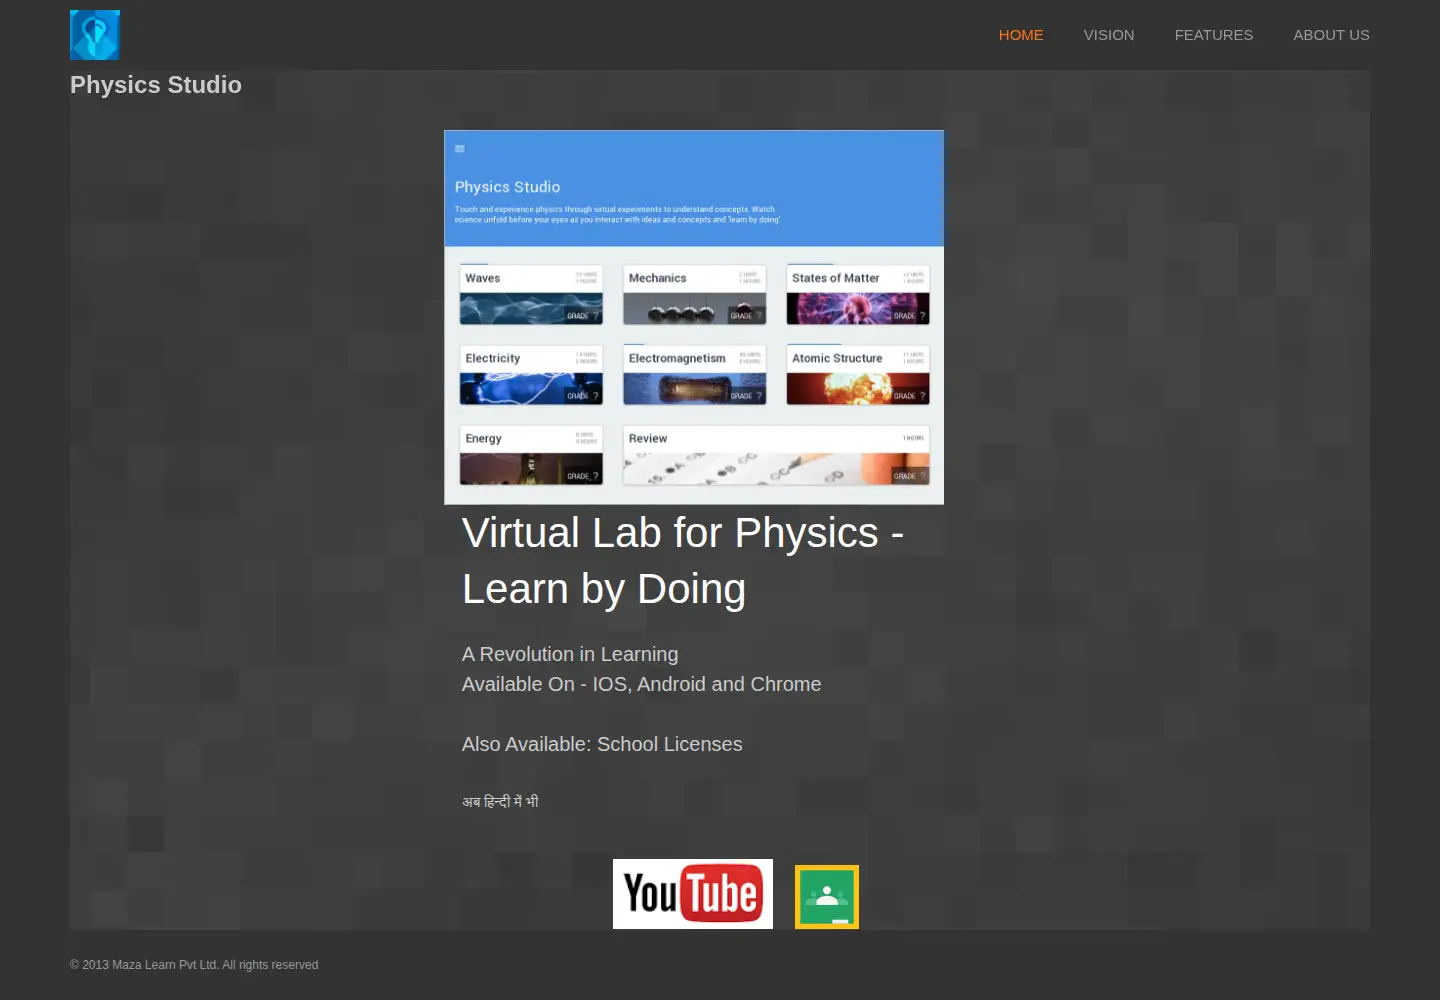Viewport: 1440px width, 1000px height.
Task: Select the Waves course card
Action: point(531,295)
